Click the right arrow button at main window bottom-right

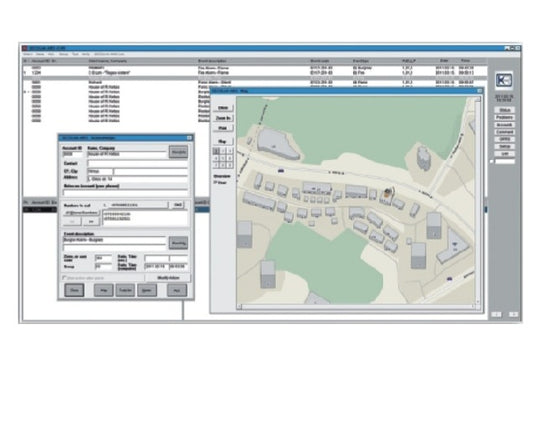[x=513, y=314]
